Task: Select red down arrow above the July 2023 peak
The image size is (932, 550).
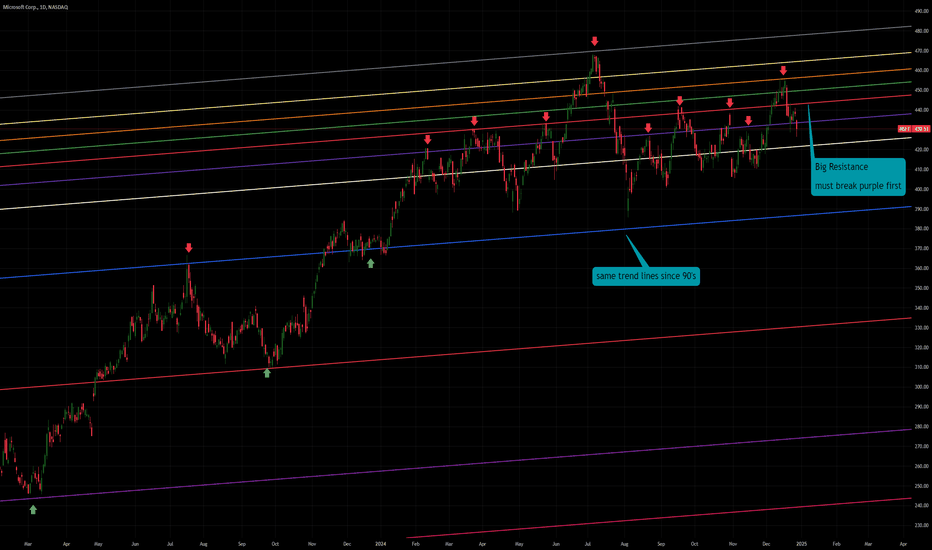Action: pyautogui.click(x=188, y=247)
